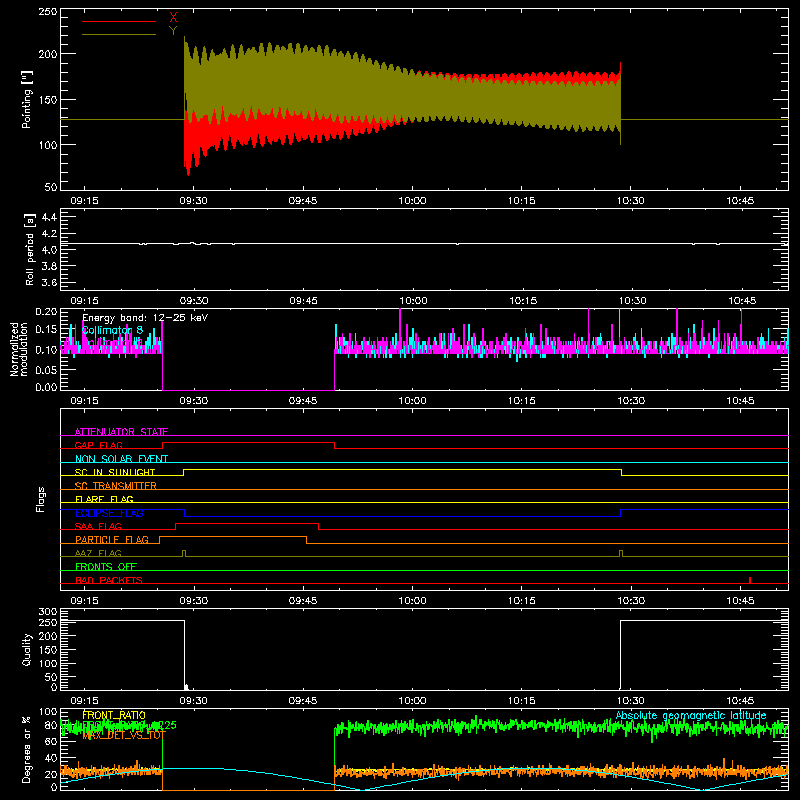This screenshot has width=800, height=800.
Task: Click the SAA_FLAG label
Action: point(98,526)
